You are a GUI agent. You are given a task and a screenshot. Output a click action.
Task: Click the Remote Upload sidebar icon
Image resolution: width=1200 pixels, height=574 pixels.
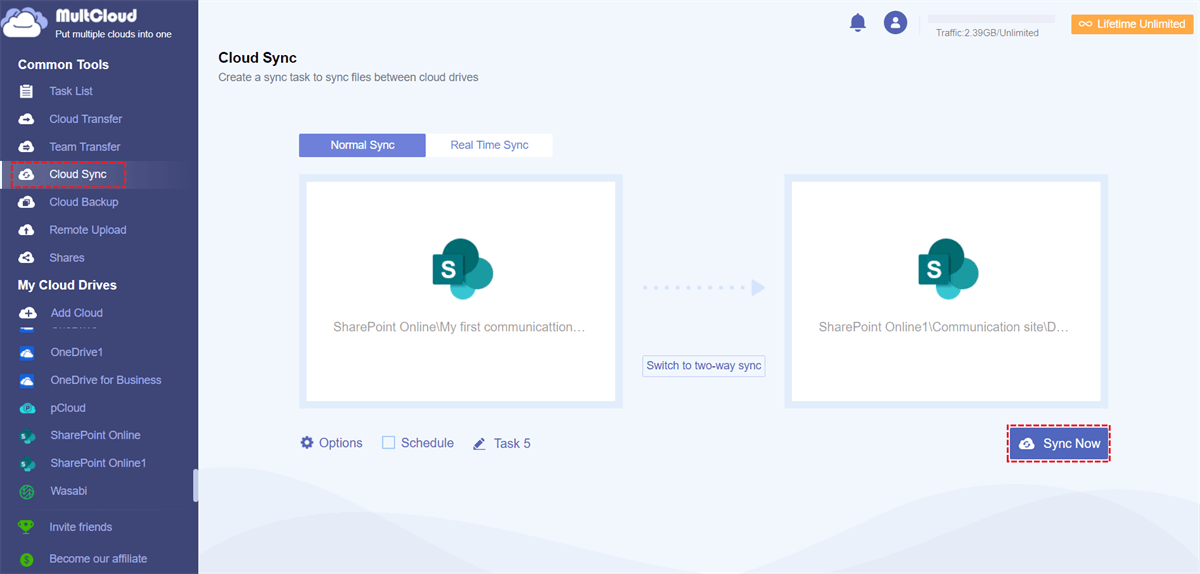[27, 230]
